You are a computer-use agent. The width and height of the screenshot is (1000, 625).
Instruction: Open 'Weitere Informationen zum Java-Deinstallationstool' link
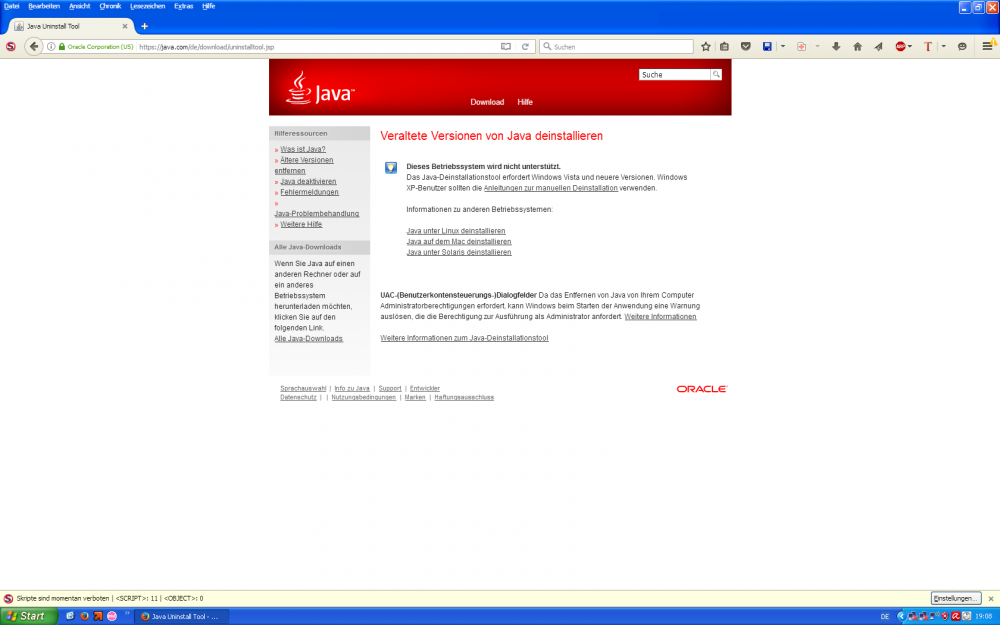tap(464, 338)
